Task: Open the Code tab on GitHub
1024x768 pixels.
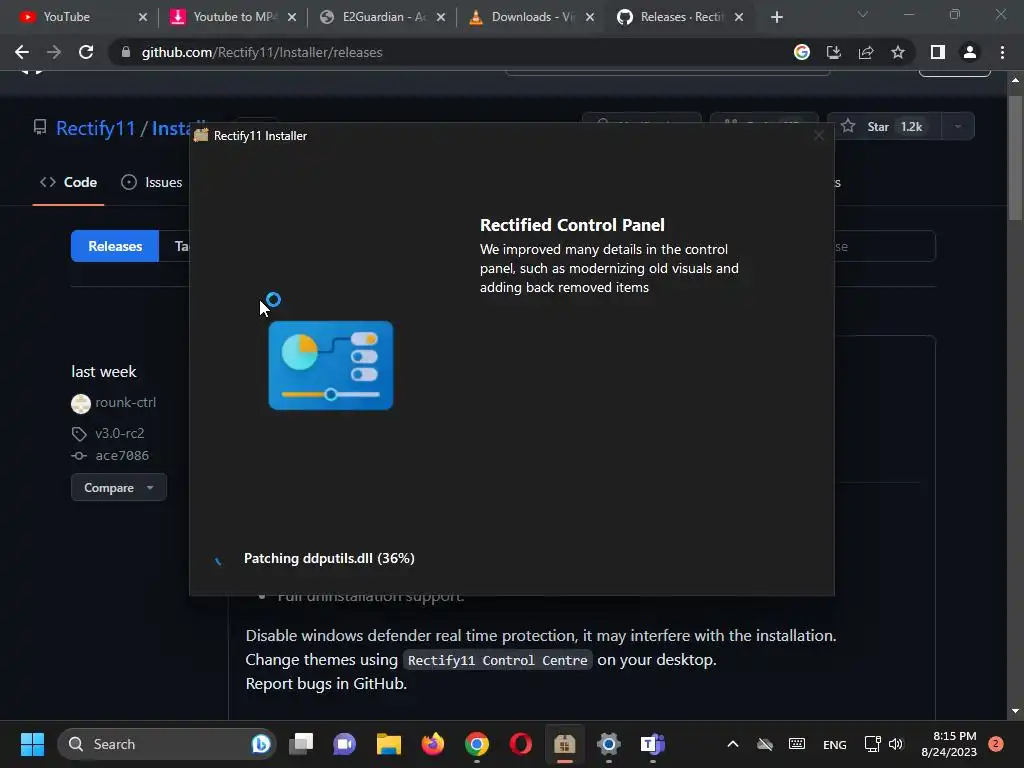Action: 69,182
